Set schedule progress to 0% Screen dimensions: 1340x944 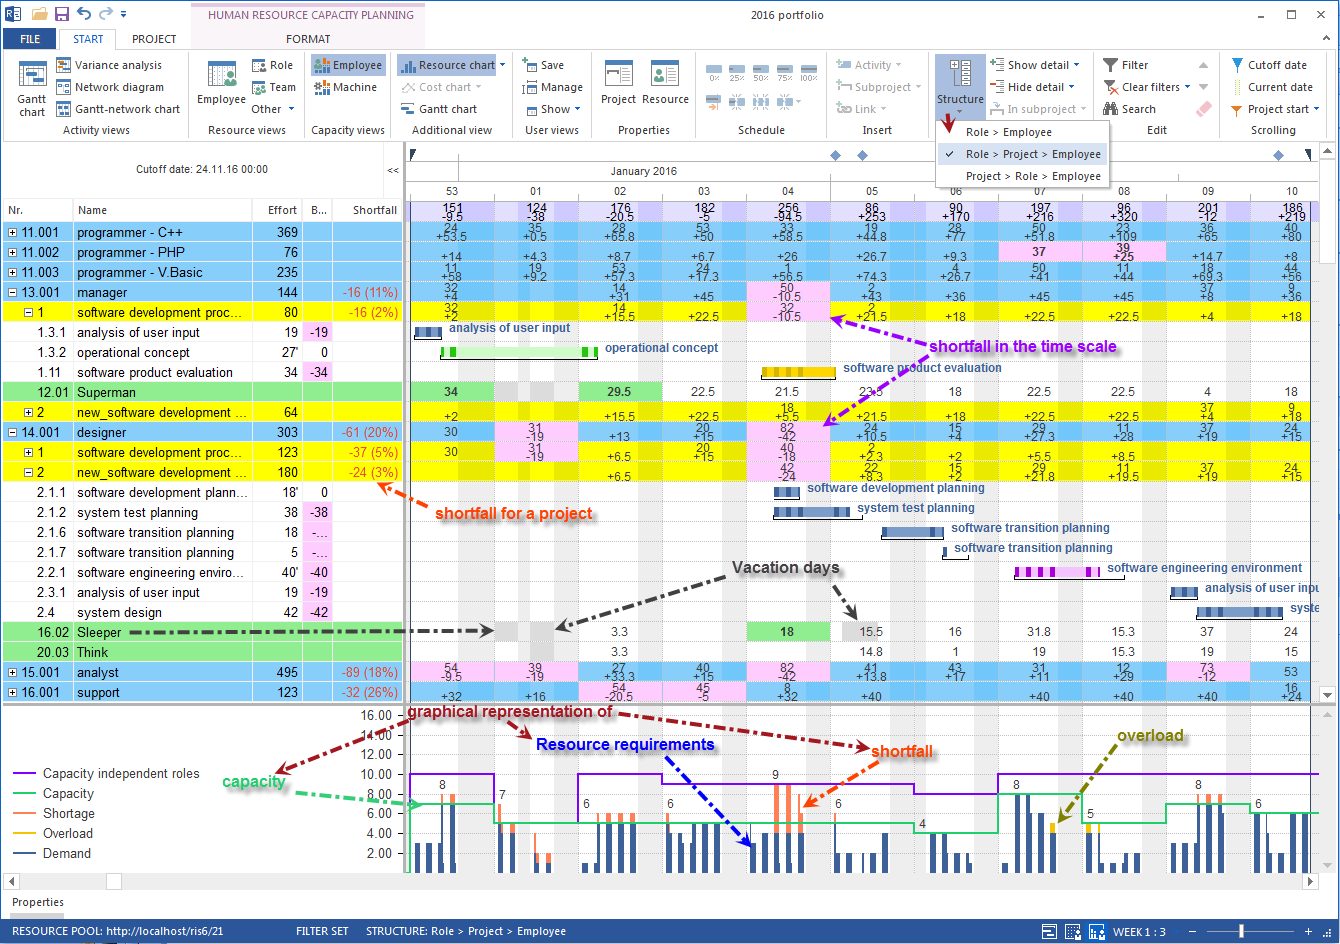click(714, 71)
